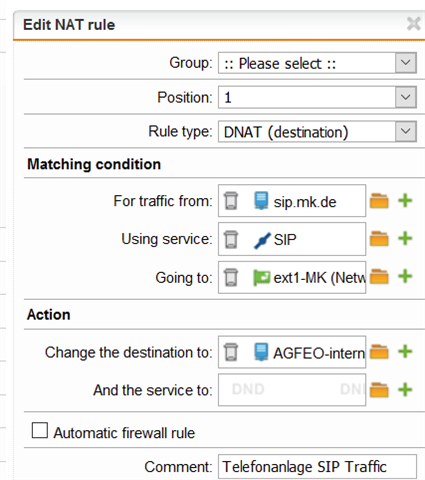Delete ext1-MK entry using trash icon
The image size is (425, 480).
point(231,277)
